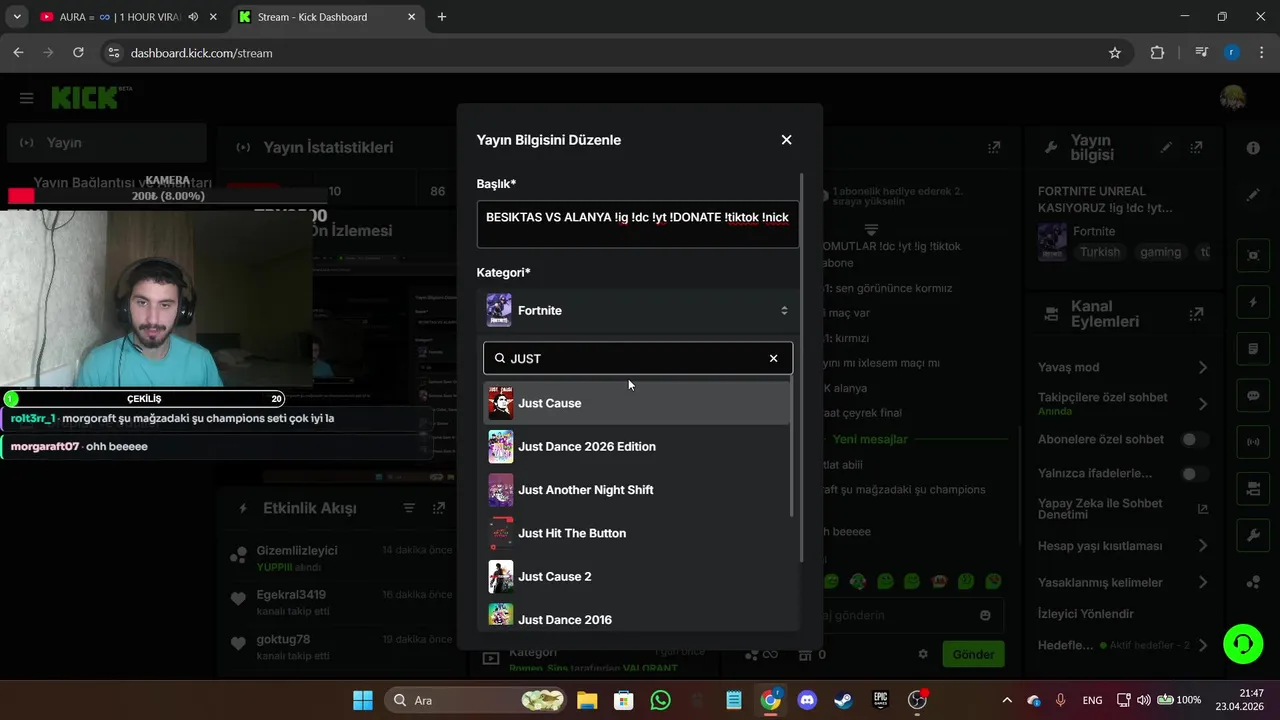Click the chat message input box
The width and height of the screenshot is (1280, 720).
coord(900,615)
